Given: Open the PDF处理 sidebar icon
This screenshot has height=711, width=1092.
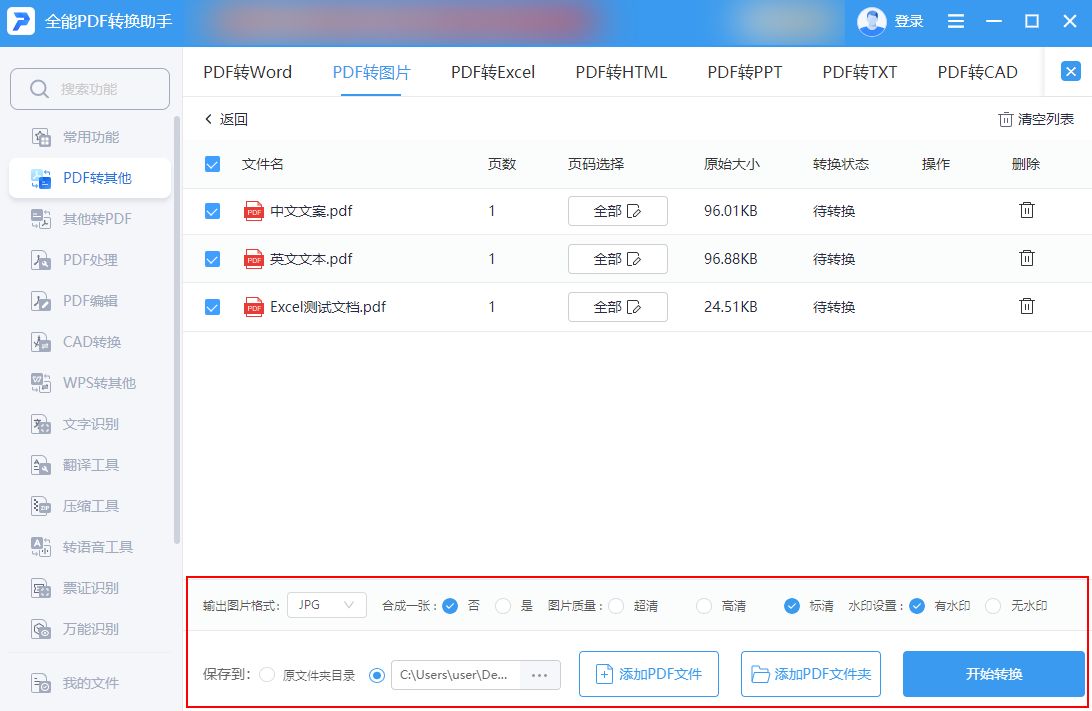Looking at the screenshot, I should pyautogui.click(x=41, y=260).
